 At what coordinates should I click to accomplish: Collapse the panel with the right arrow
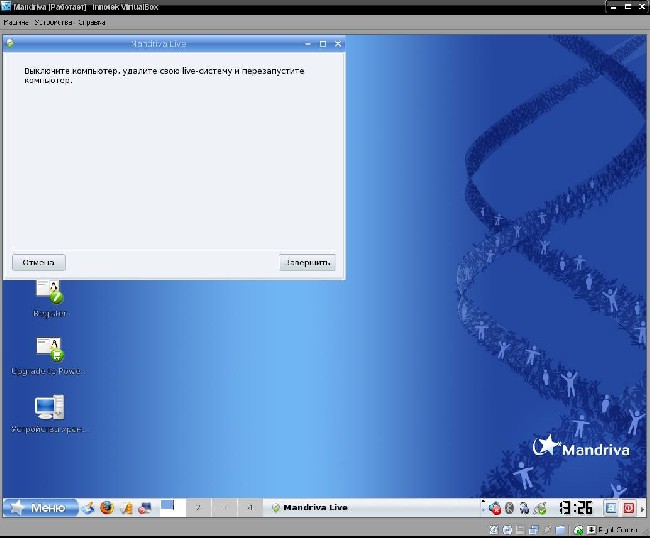point(643,508)
